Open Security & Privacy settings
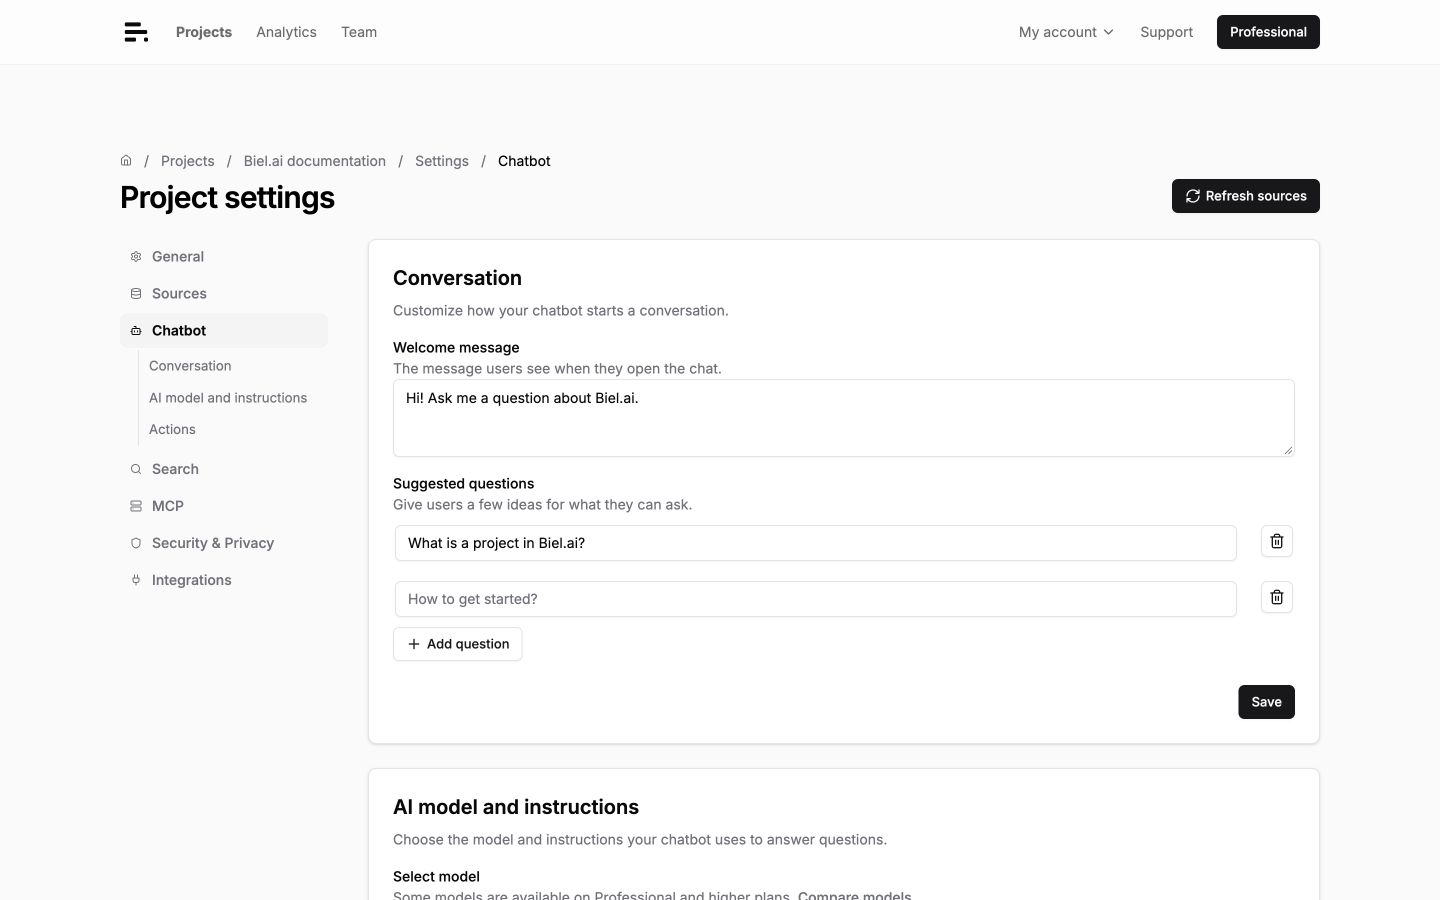 [x=224, y=543]
